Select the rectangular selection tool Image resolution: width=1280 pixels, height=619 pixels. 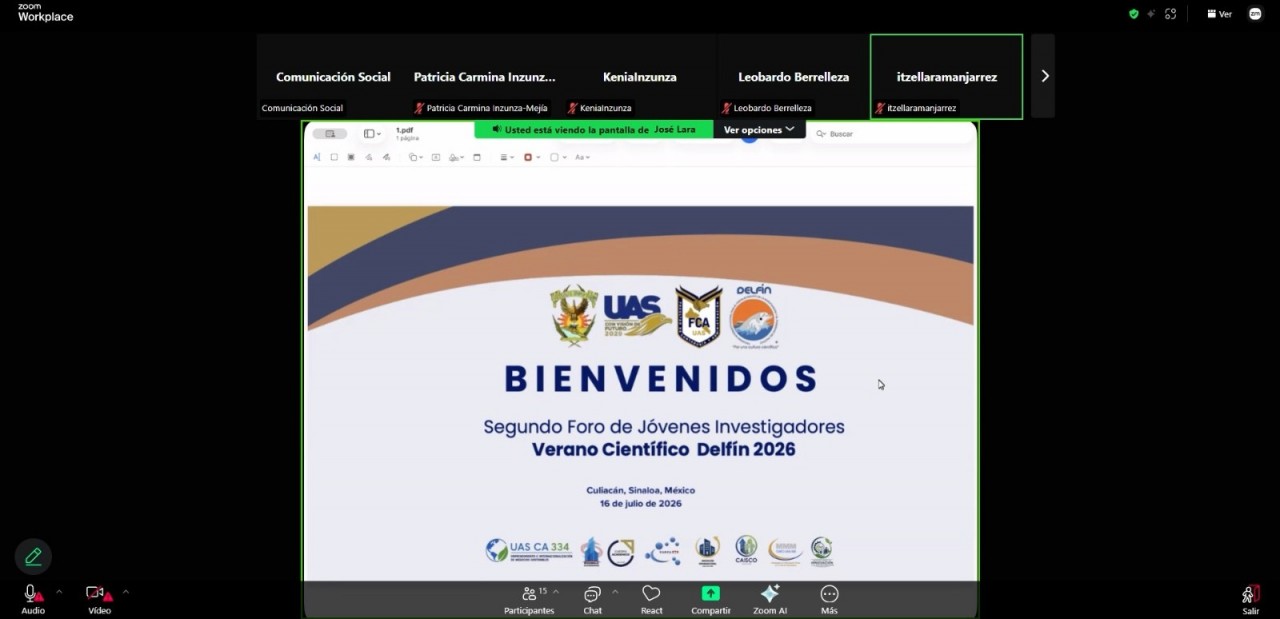click(334, 157)
